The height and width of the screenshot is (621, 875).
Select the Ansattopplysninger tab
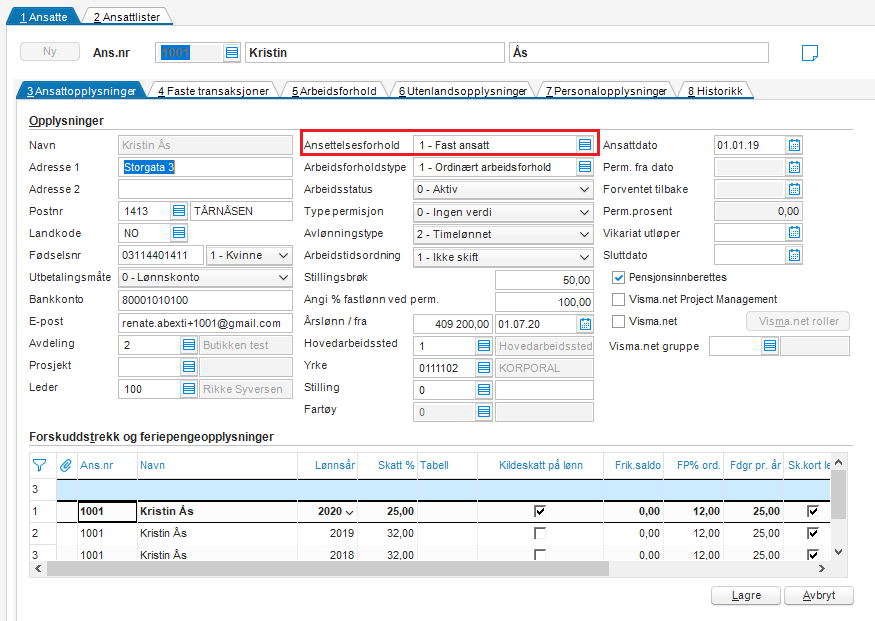click(x=81, y=91)
